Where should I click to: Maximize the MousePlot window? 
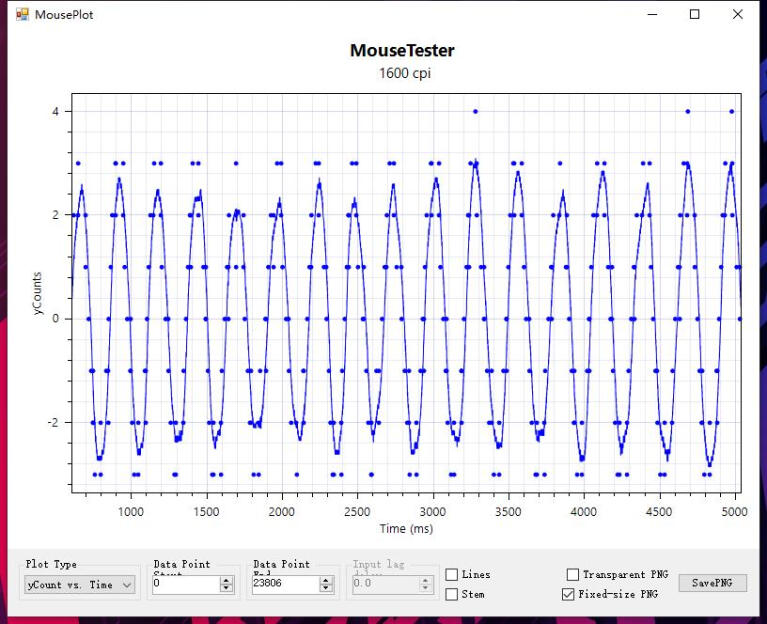695,15
